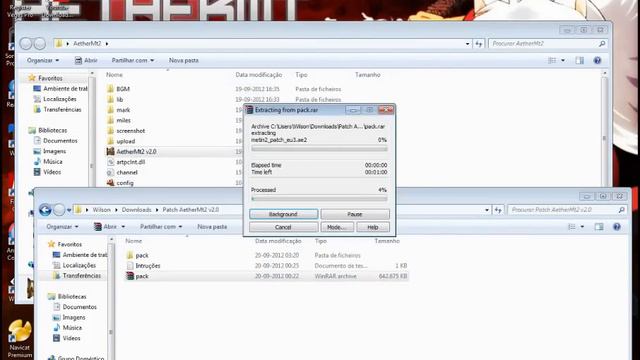The width and height of the screenshot is (640, 360).
Task: Open Navicat Premium desktop shortcut
Action: point(19,339)
